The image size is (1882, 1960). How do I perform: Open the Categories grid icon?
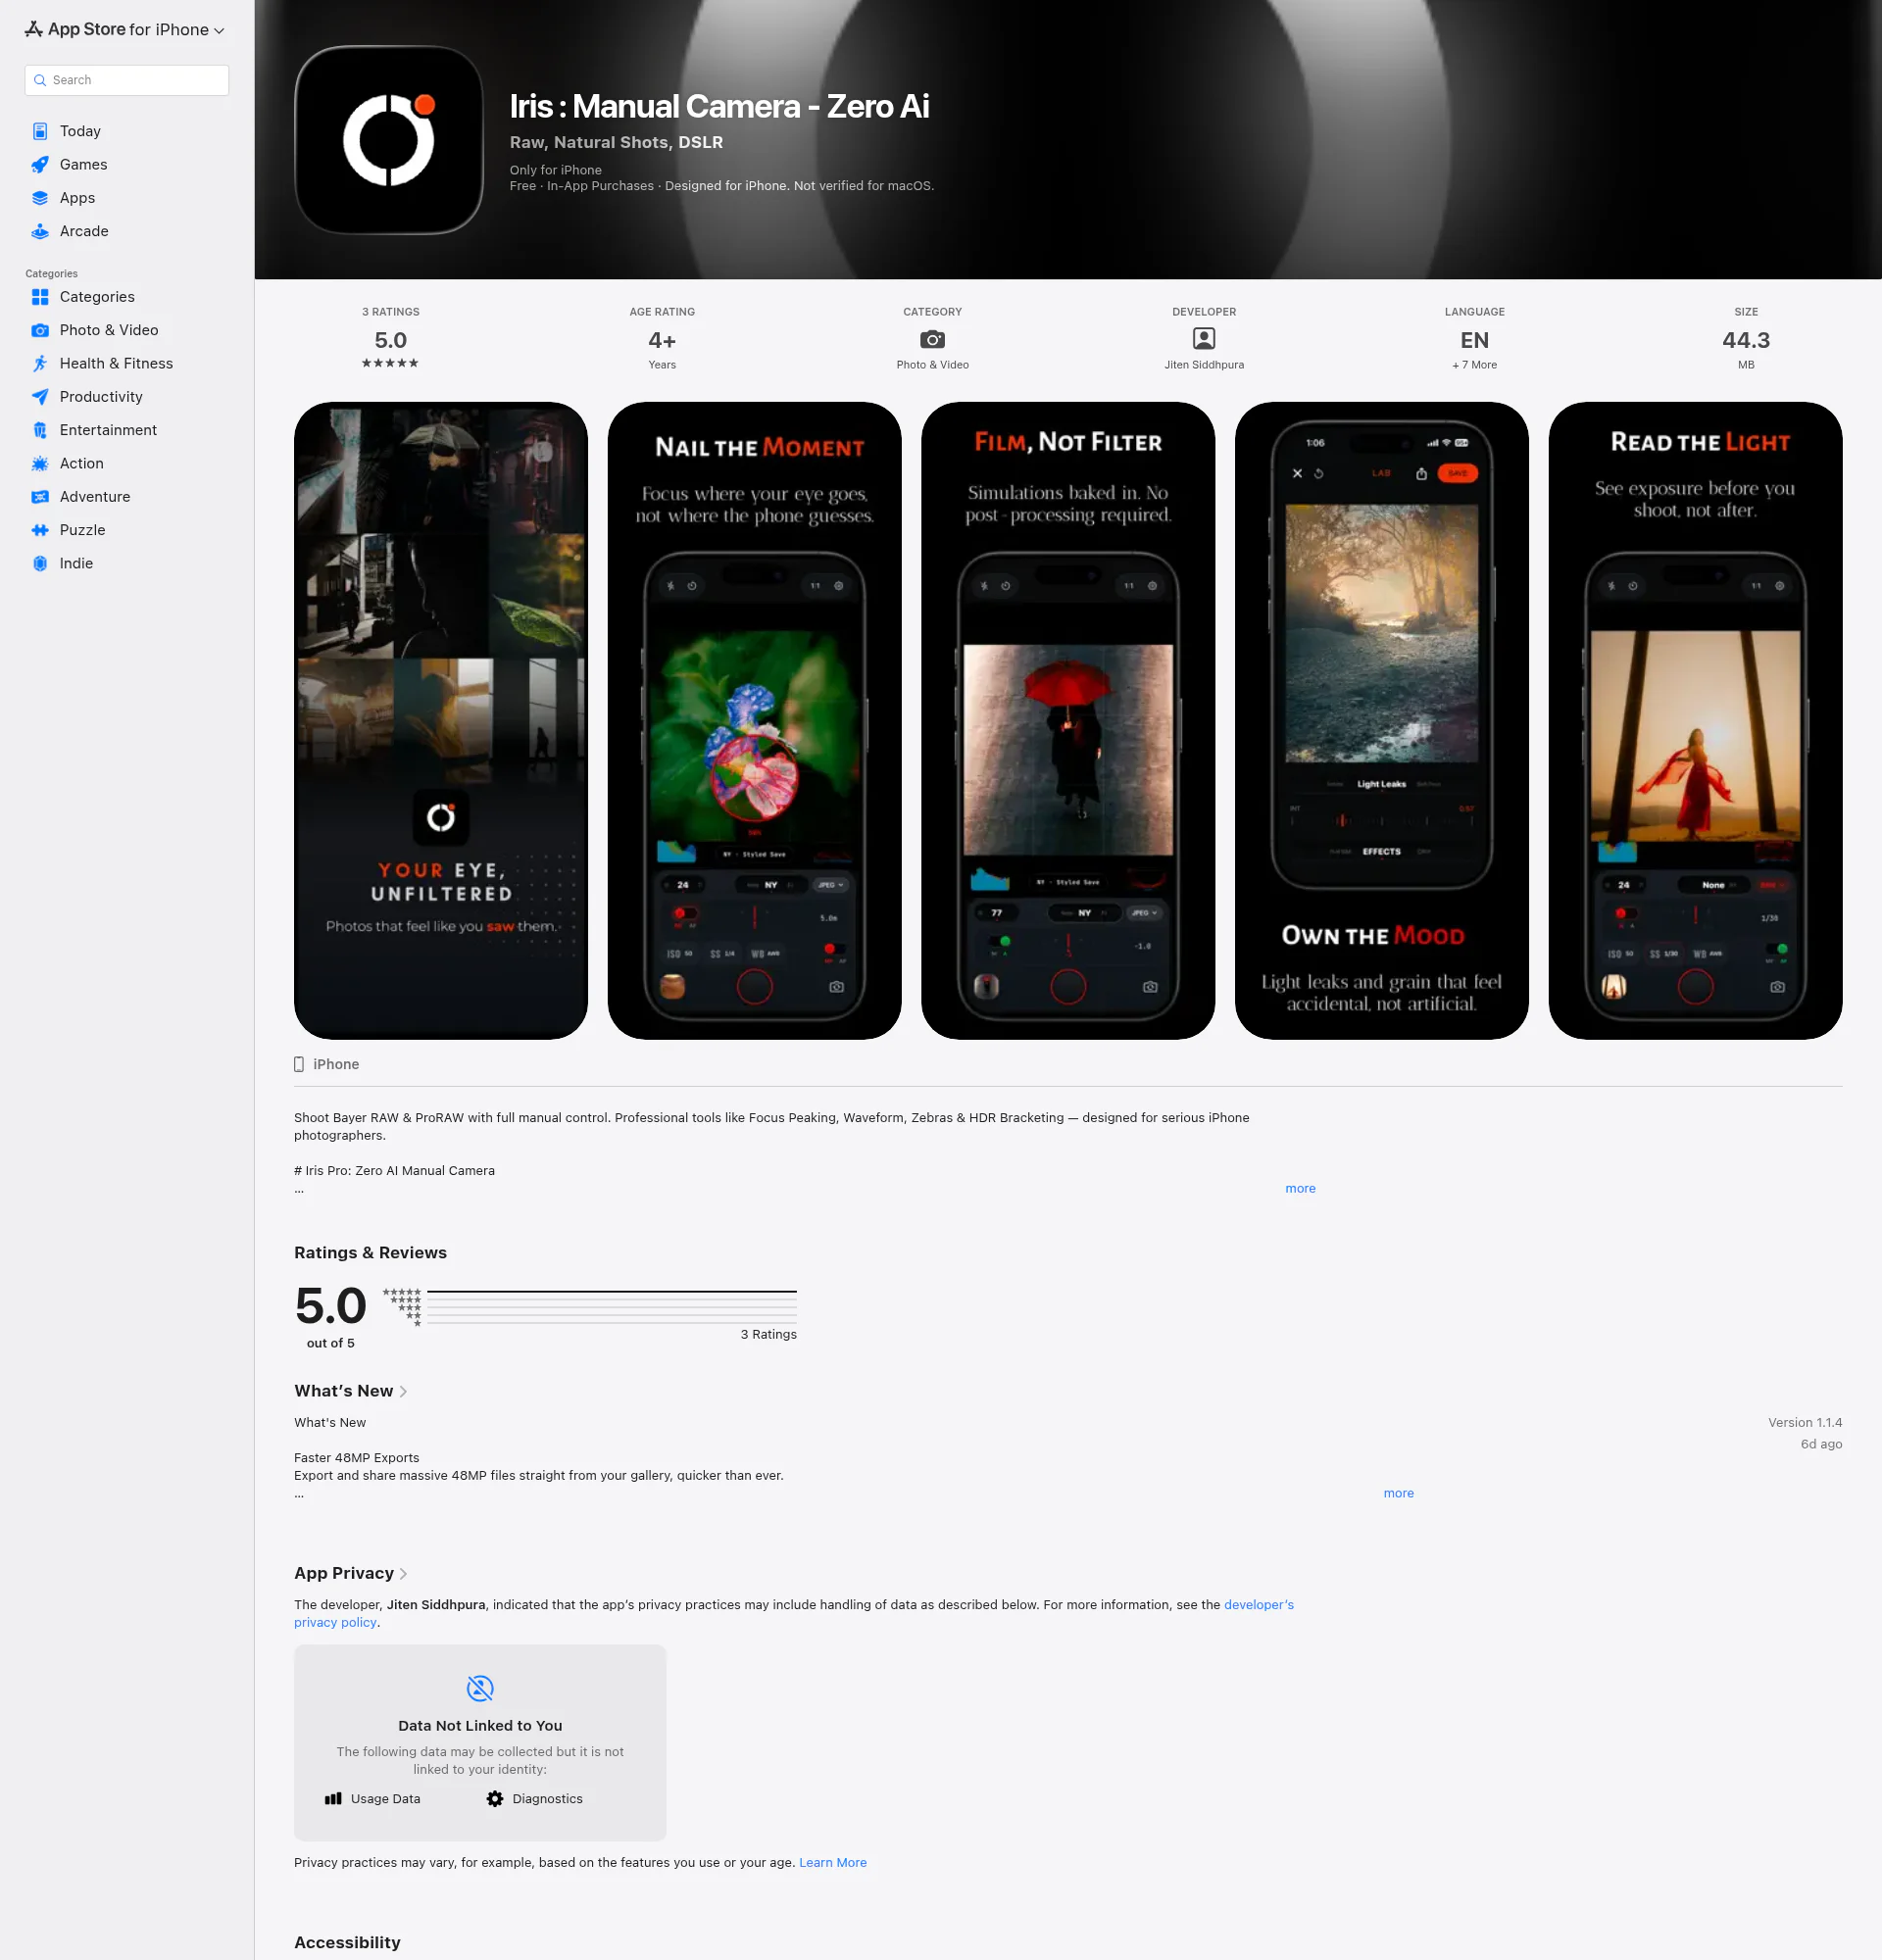(40, 297)
